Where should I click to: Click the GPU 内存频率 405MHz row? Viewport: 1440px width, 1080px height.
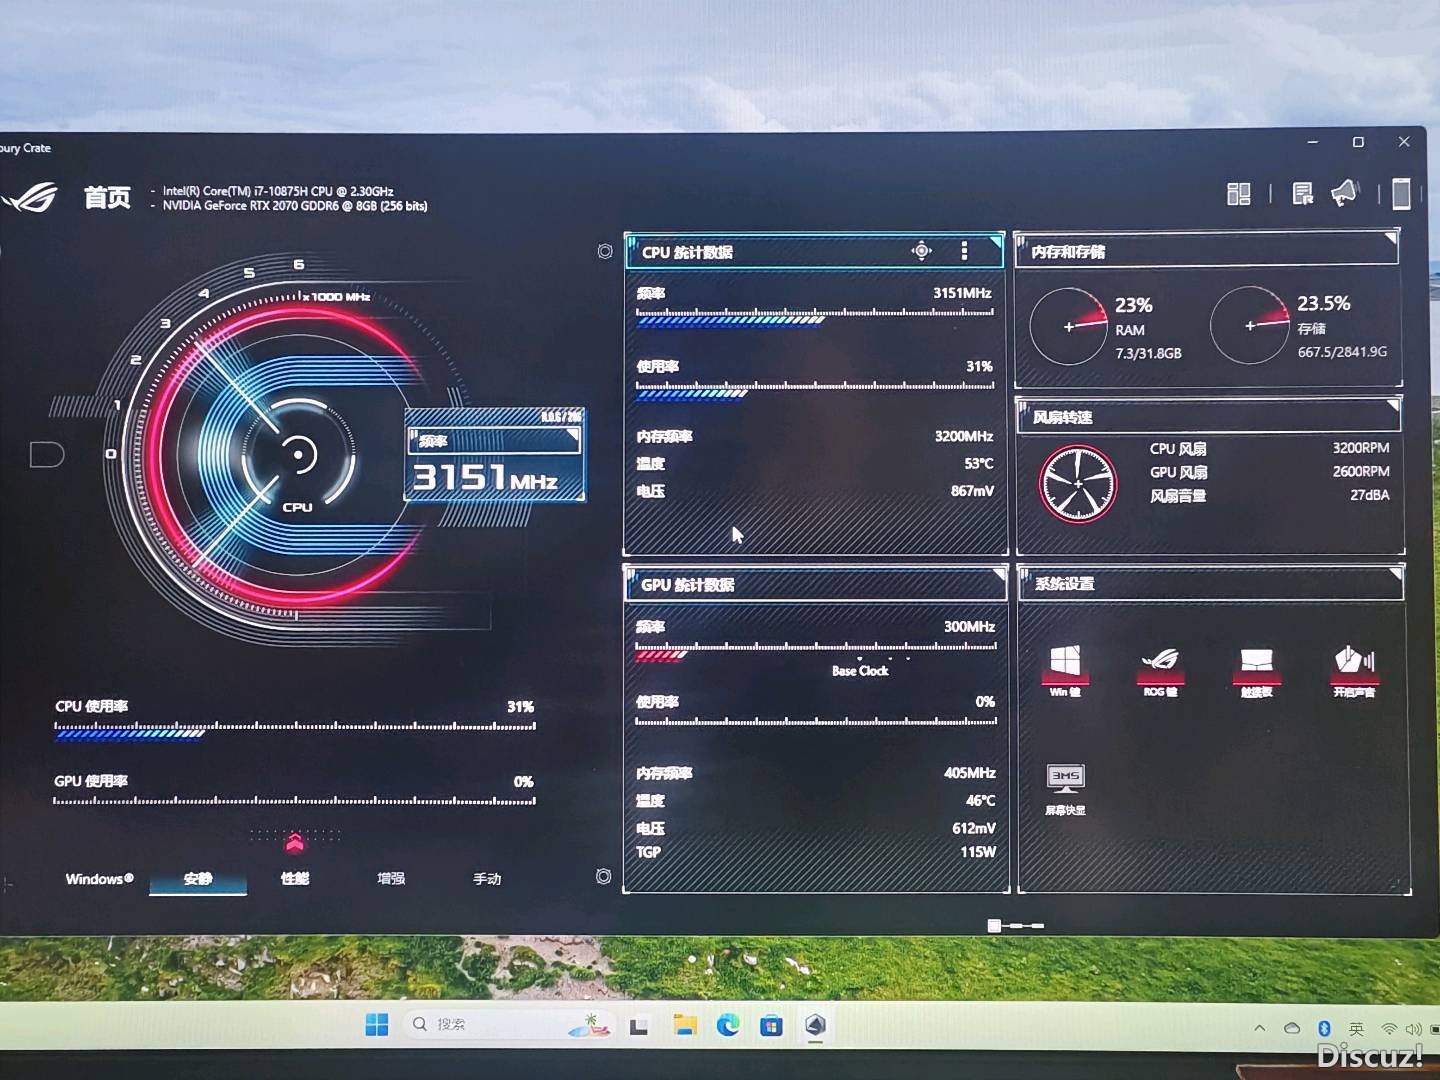pos(816,773)
